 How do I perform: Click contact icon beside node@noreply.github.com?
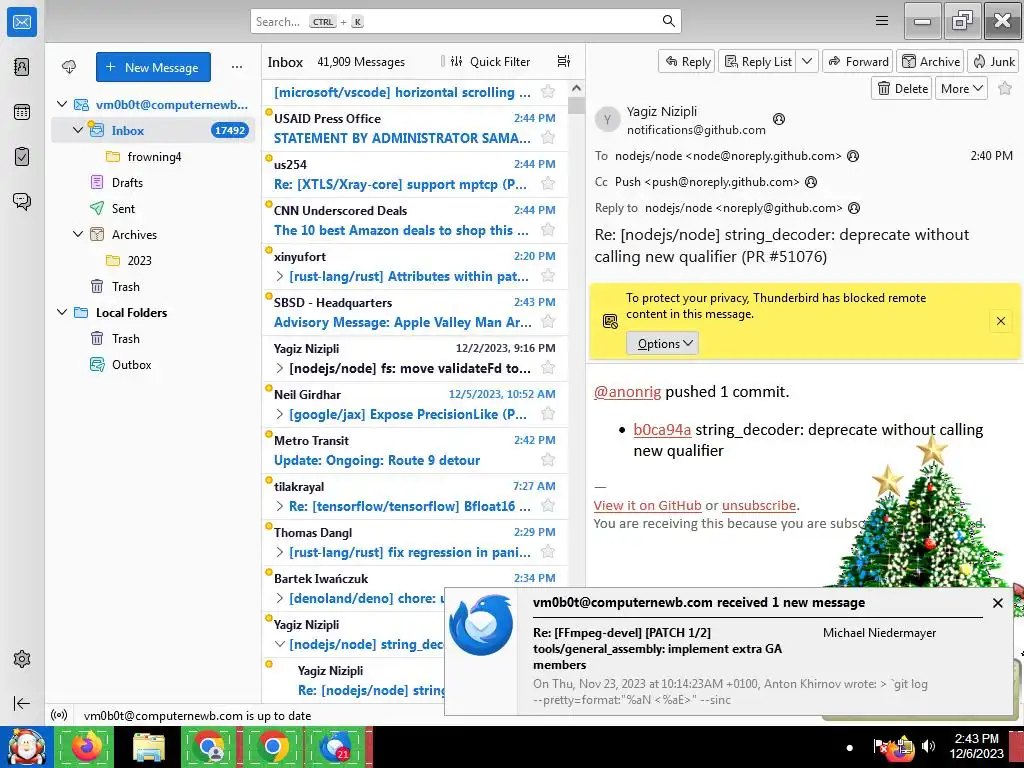[853, 156]
